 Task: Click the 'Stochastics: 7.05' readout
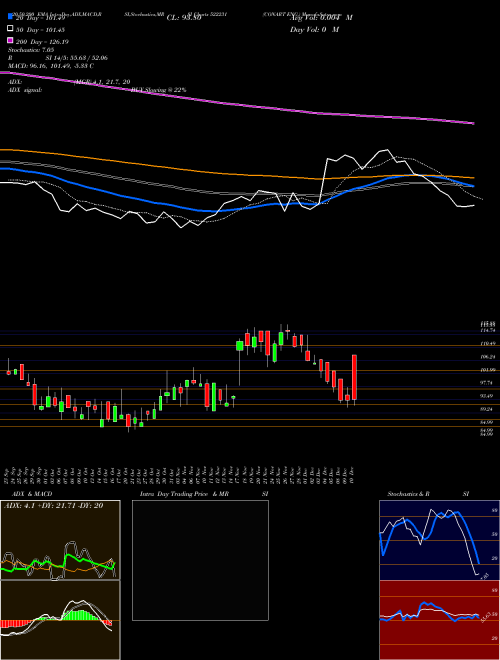pos(30,50)
